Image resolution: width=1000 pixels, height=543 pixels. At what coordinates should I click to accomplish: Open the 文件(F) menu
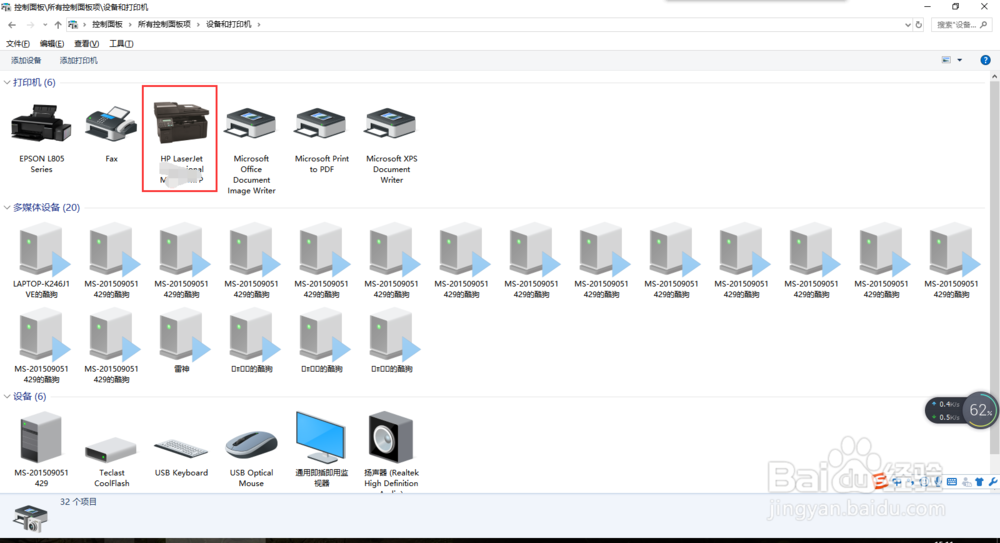pyautogui.click(x=18, y=43)
